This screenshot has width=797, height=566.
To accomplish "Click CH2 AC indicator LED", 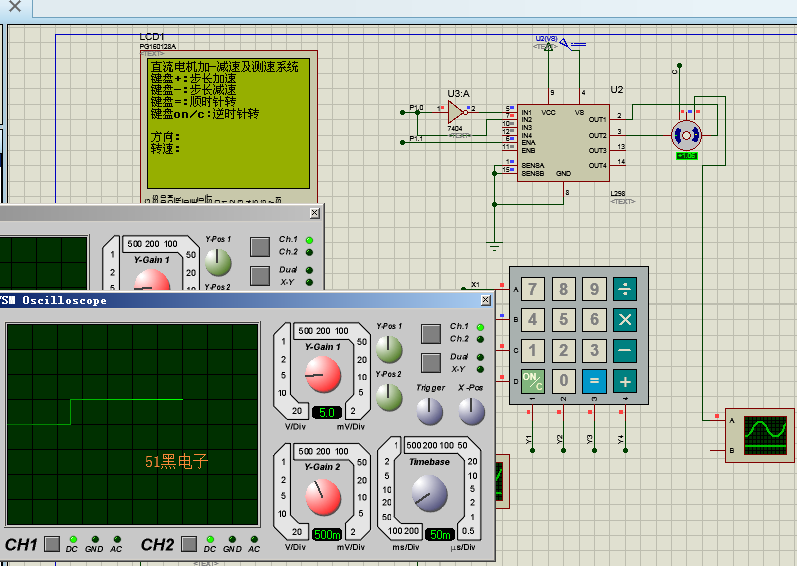I will click(x=254, y=539).
